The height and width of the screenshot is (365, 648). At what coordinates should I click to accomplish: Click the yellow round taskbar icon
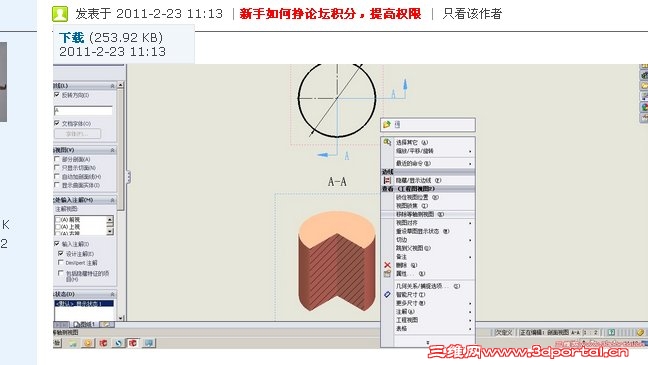click(88, 343)
